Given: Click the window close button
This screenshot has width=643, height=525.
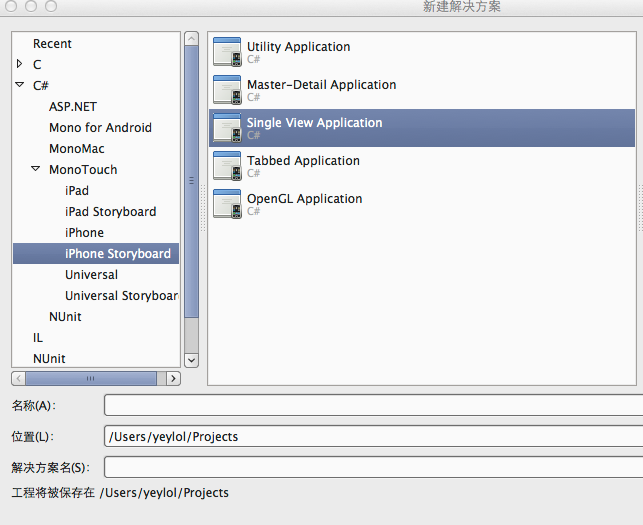Looking at the screenshot, I should click(11, 6).
